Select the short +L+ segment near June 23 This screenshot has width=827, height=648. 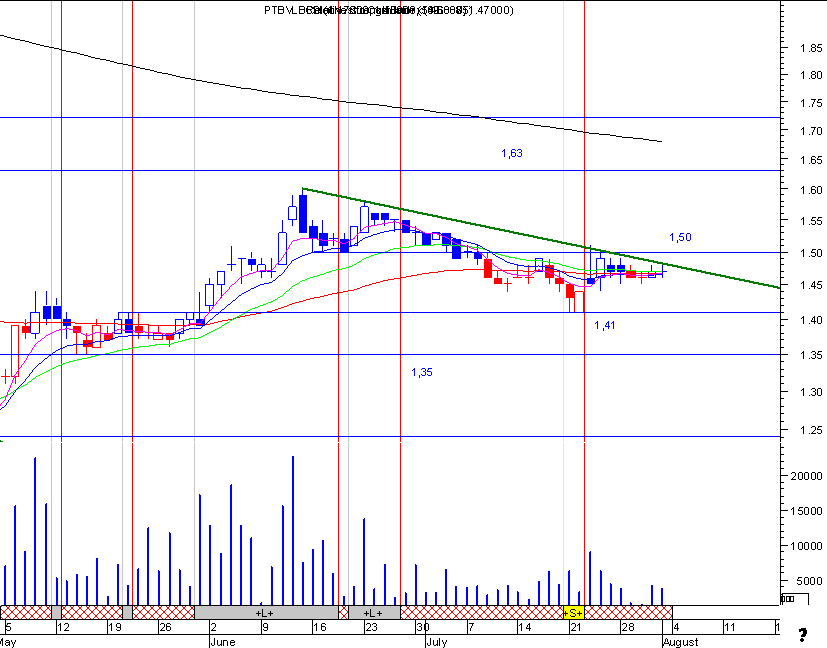374,613
